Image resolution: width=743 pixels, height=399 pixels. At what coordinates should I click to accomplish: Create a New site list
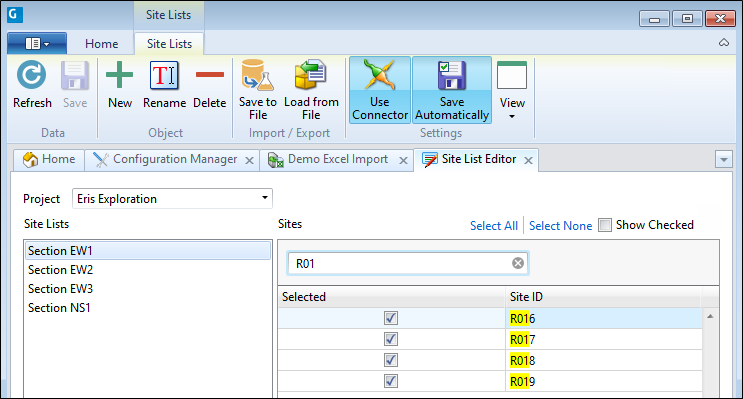click(119, 84)
